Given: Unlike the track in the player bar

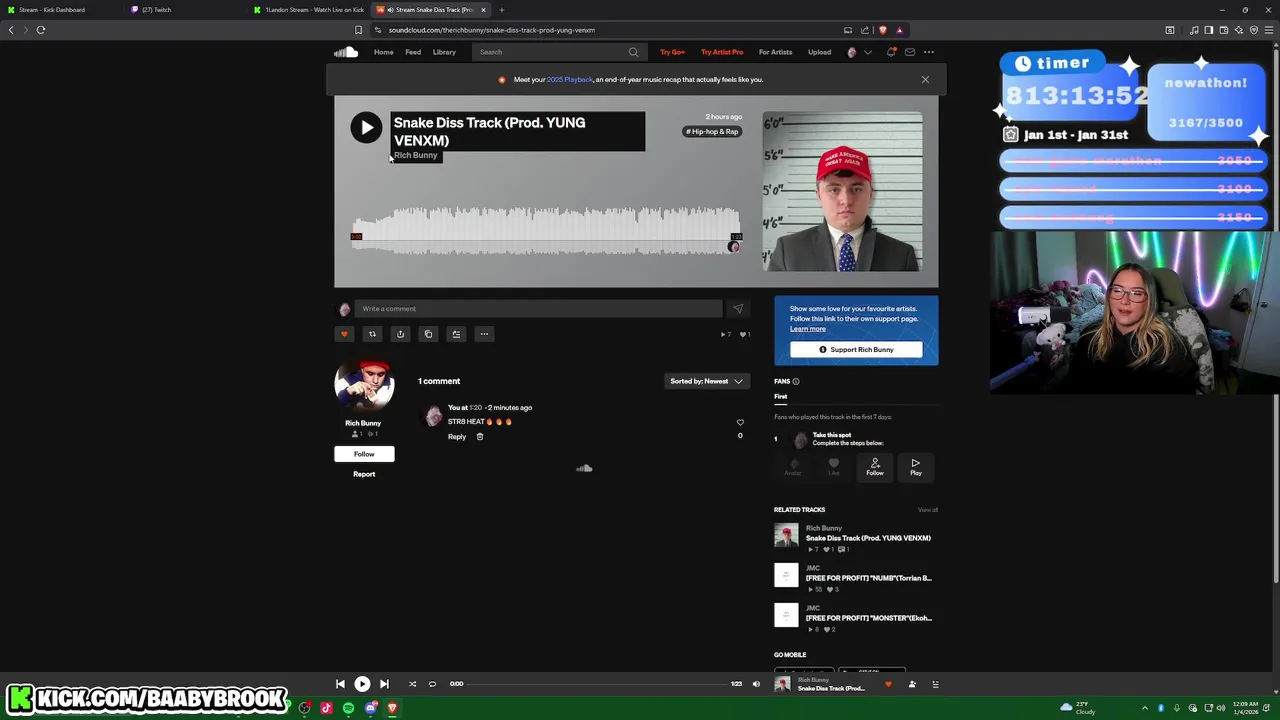Looking at the screenshot, I should pos(888,684).
